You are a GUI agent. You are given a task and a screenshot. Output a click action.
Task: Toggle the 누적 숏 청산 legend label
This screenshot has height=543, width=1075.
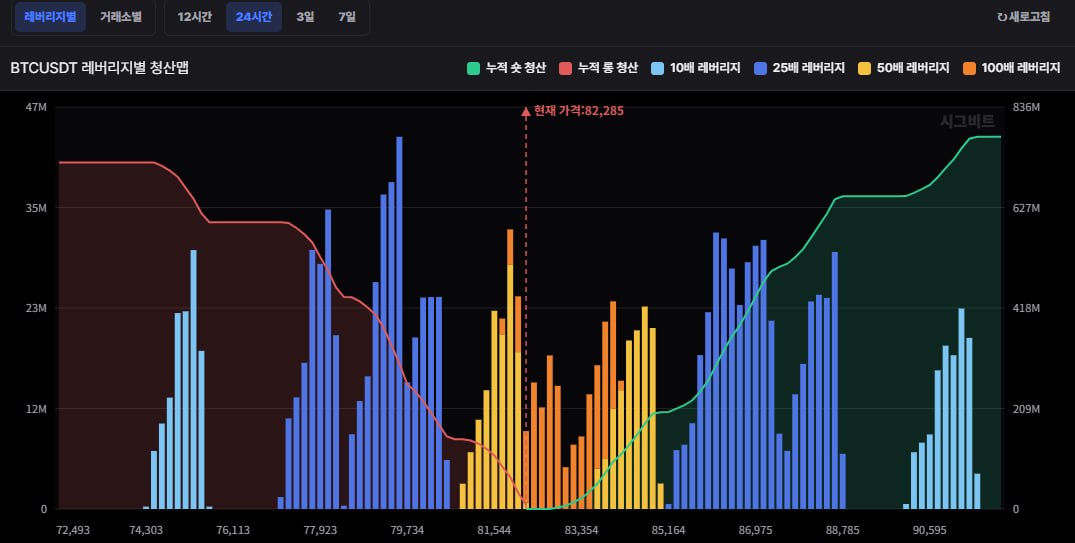[516, 68]
